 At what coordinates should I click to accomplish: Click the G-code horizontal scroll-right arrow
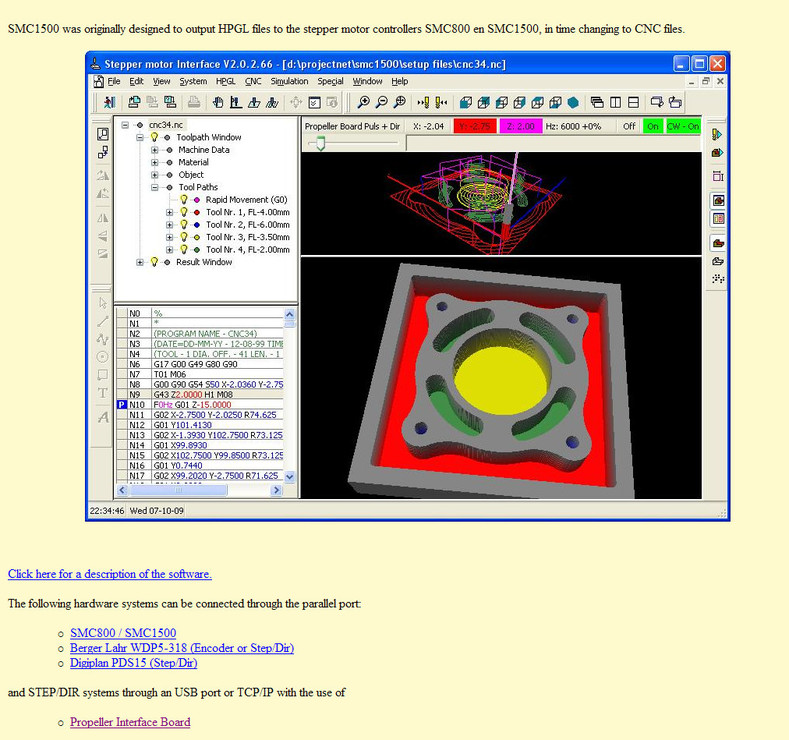(x=276, y=490)
